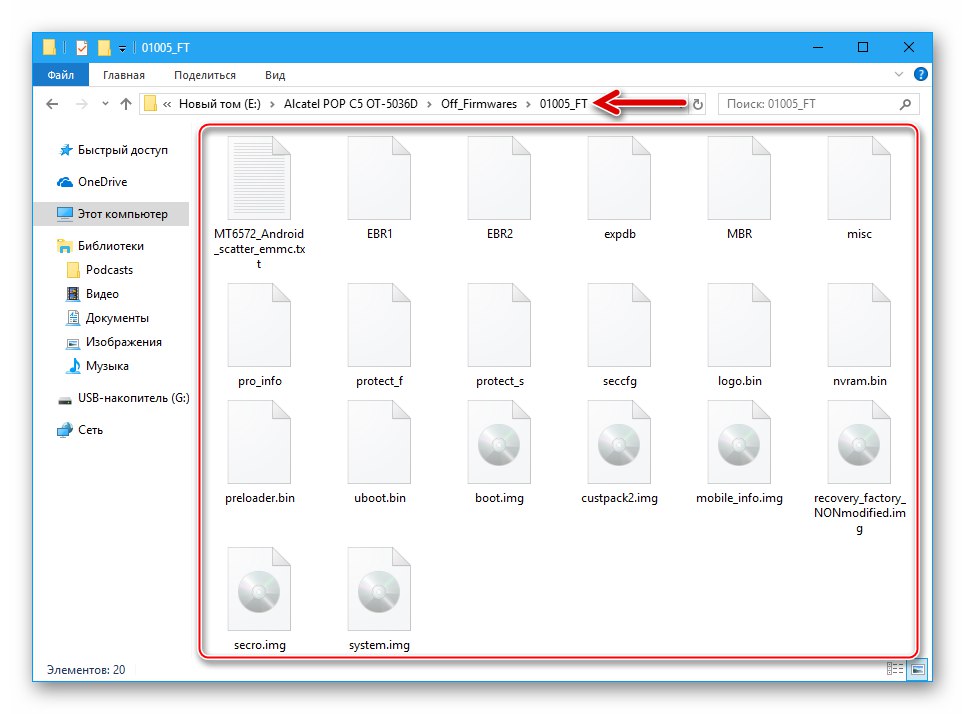Select the MBR file icon
965x714 pixels.
[x=739, y=178]
